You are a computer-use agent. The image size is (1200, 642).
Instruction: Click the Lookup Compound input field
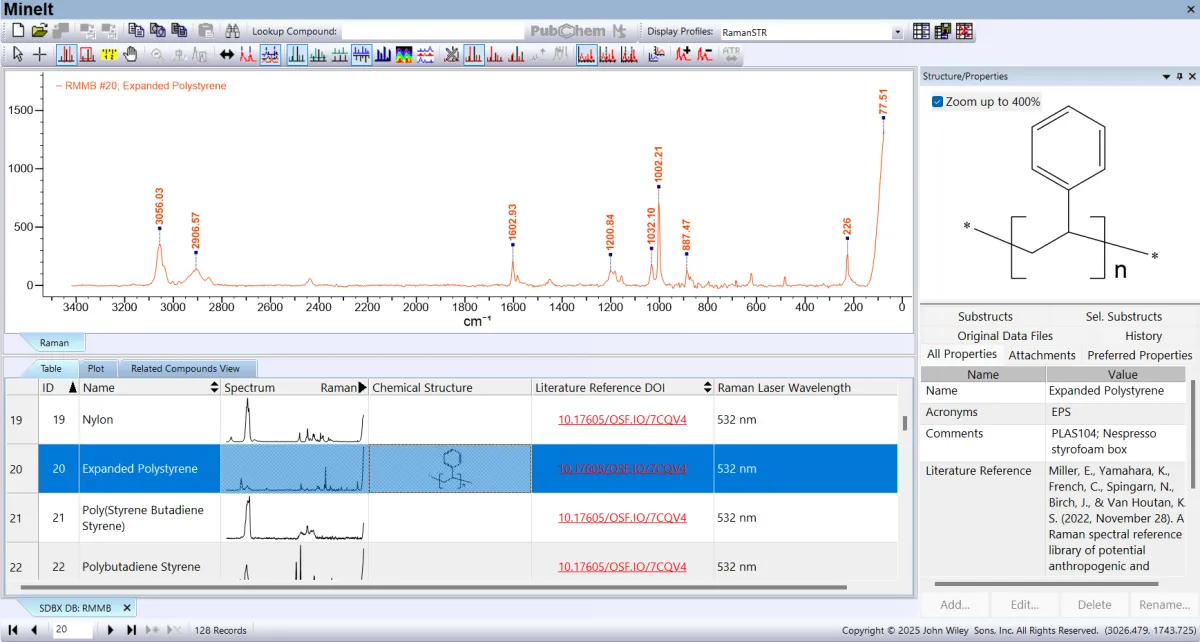(x=432, y=32)
